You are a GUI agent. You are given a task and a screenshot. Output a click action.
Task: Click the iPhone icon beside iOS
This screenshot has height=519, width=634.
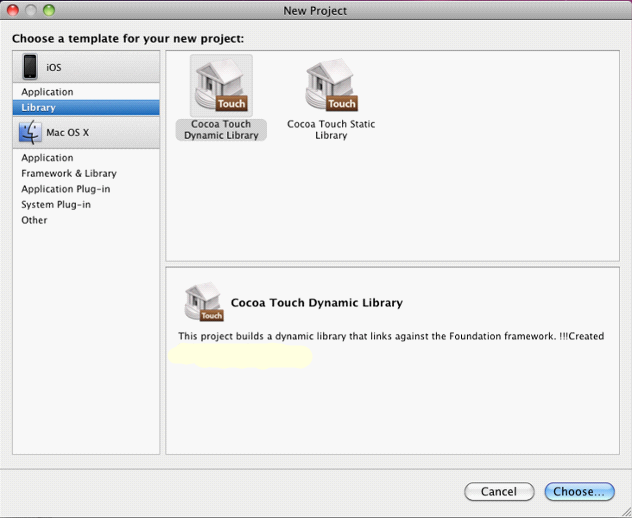[x=30, y=67]
